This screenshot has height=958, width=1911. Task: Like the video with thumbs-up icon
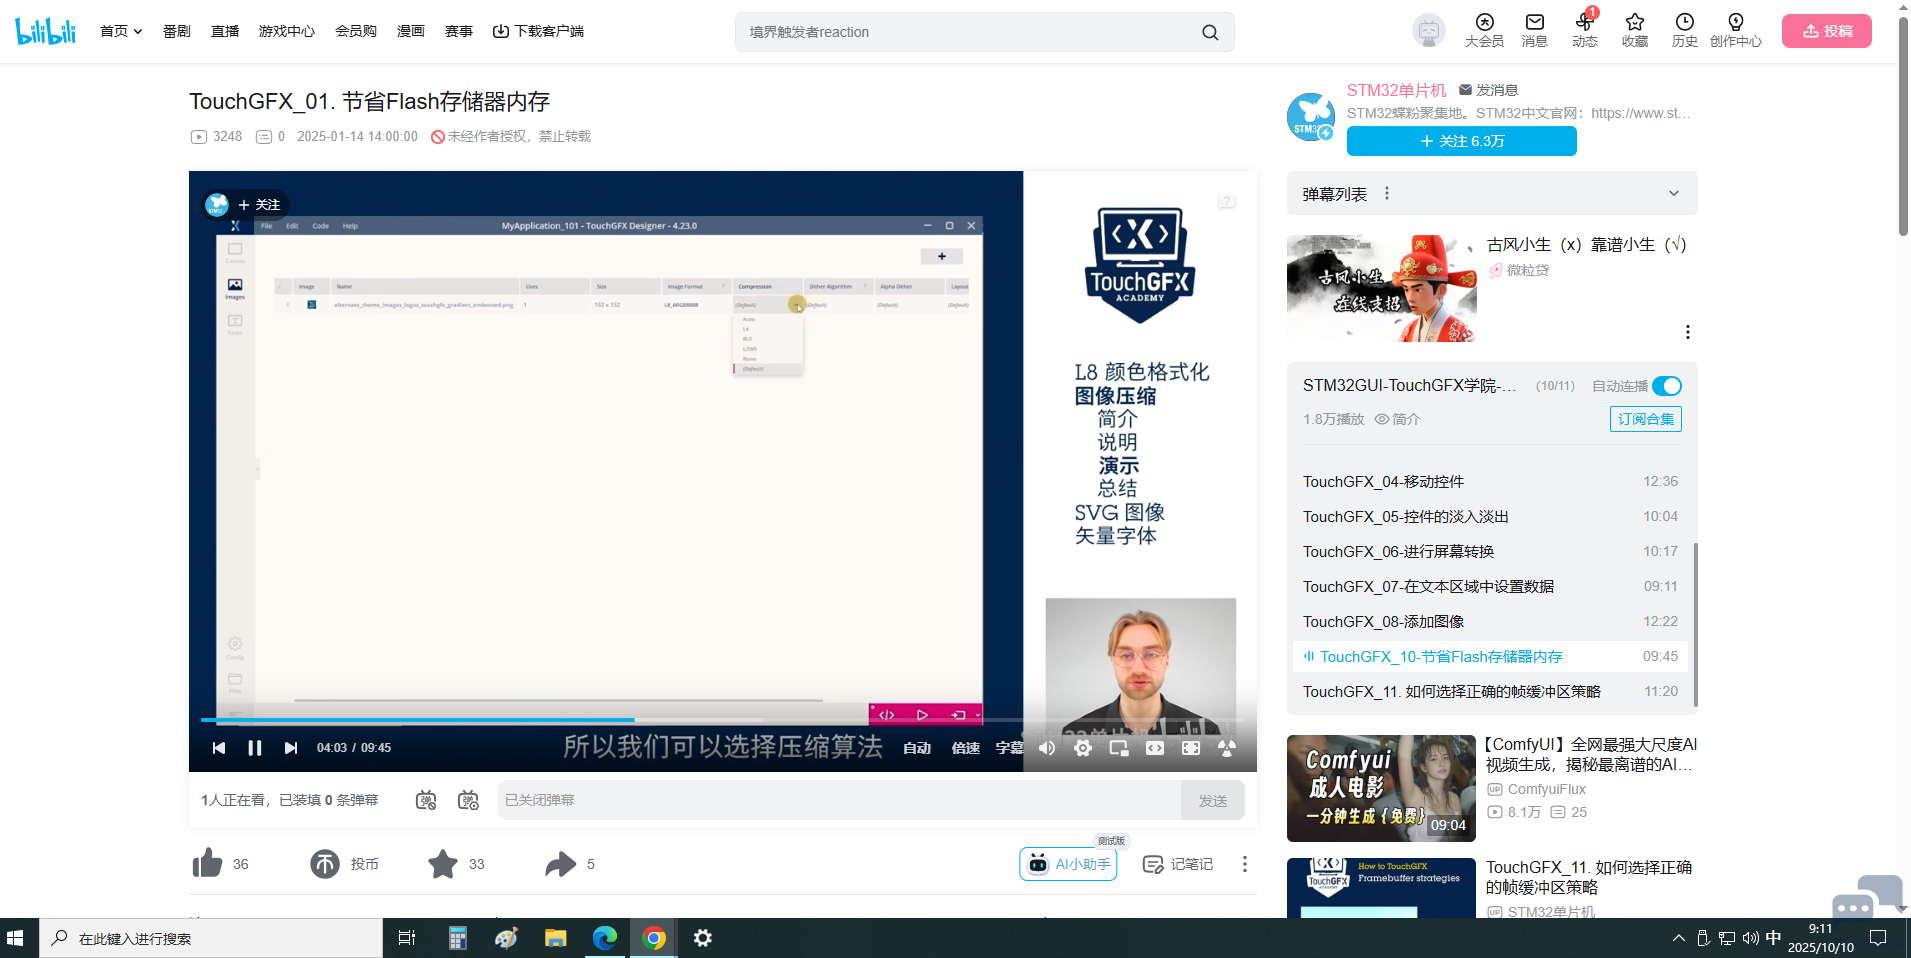(x=208, y=864)
